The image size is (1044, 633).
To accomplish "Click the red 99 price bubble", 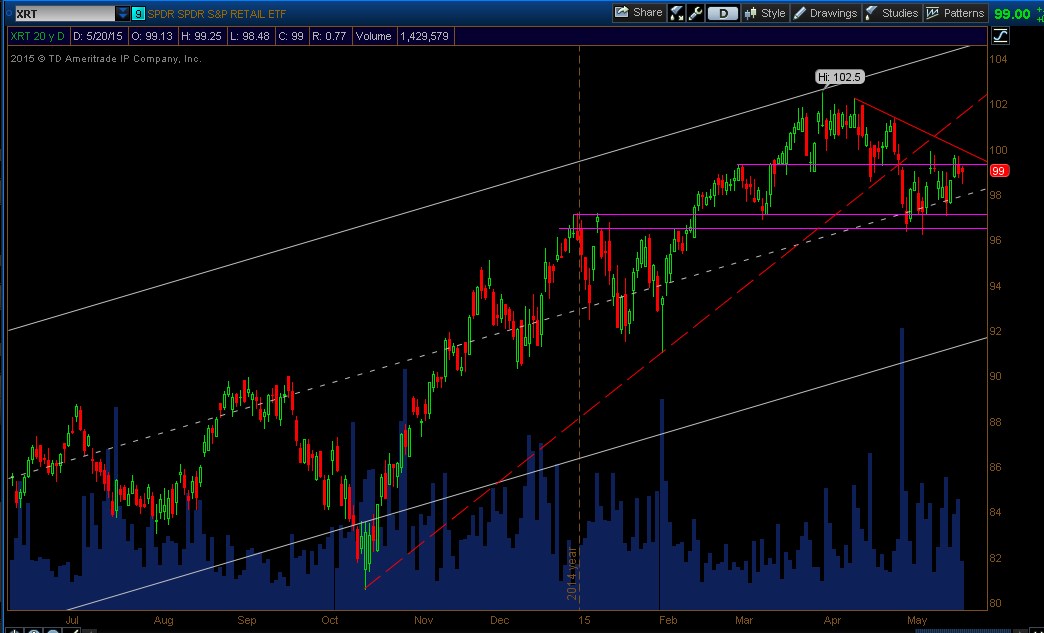I will point(998,171).
